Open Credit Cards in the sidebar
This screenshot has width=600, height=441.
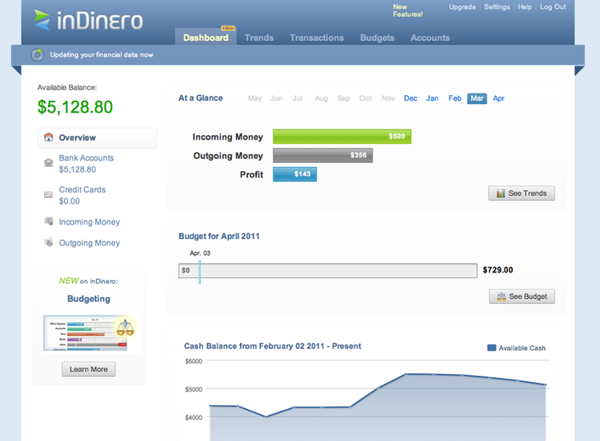pos(82,195)
